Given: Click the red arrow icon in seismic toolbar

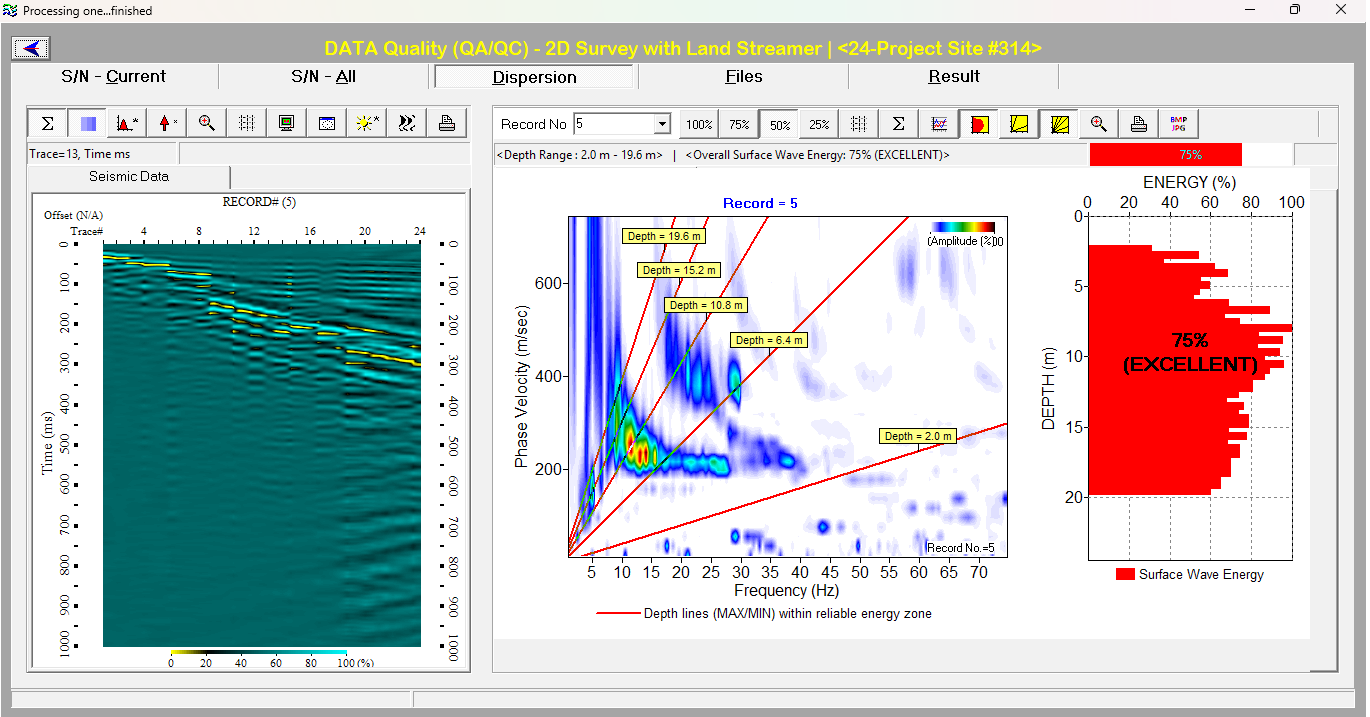Looking at the screenshot, I should pyautogui.click(x=167, y=123).
